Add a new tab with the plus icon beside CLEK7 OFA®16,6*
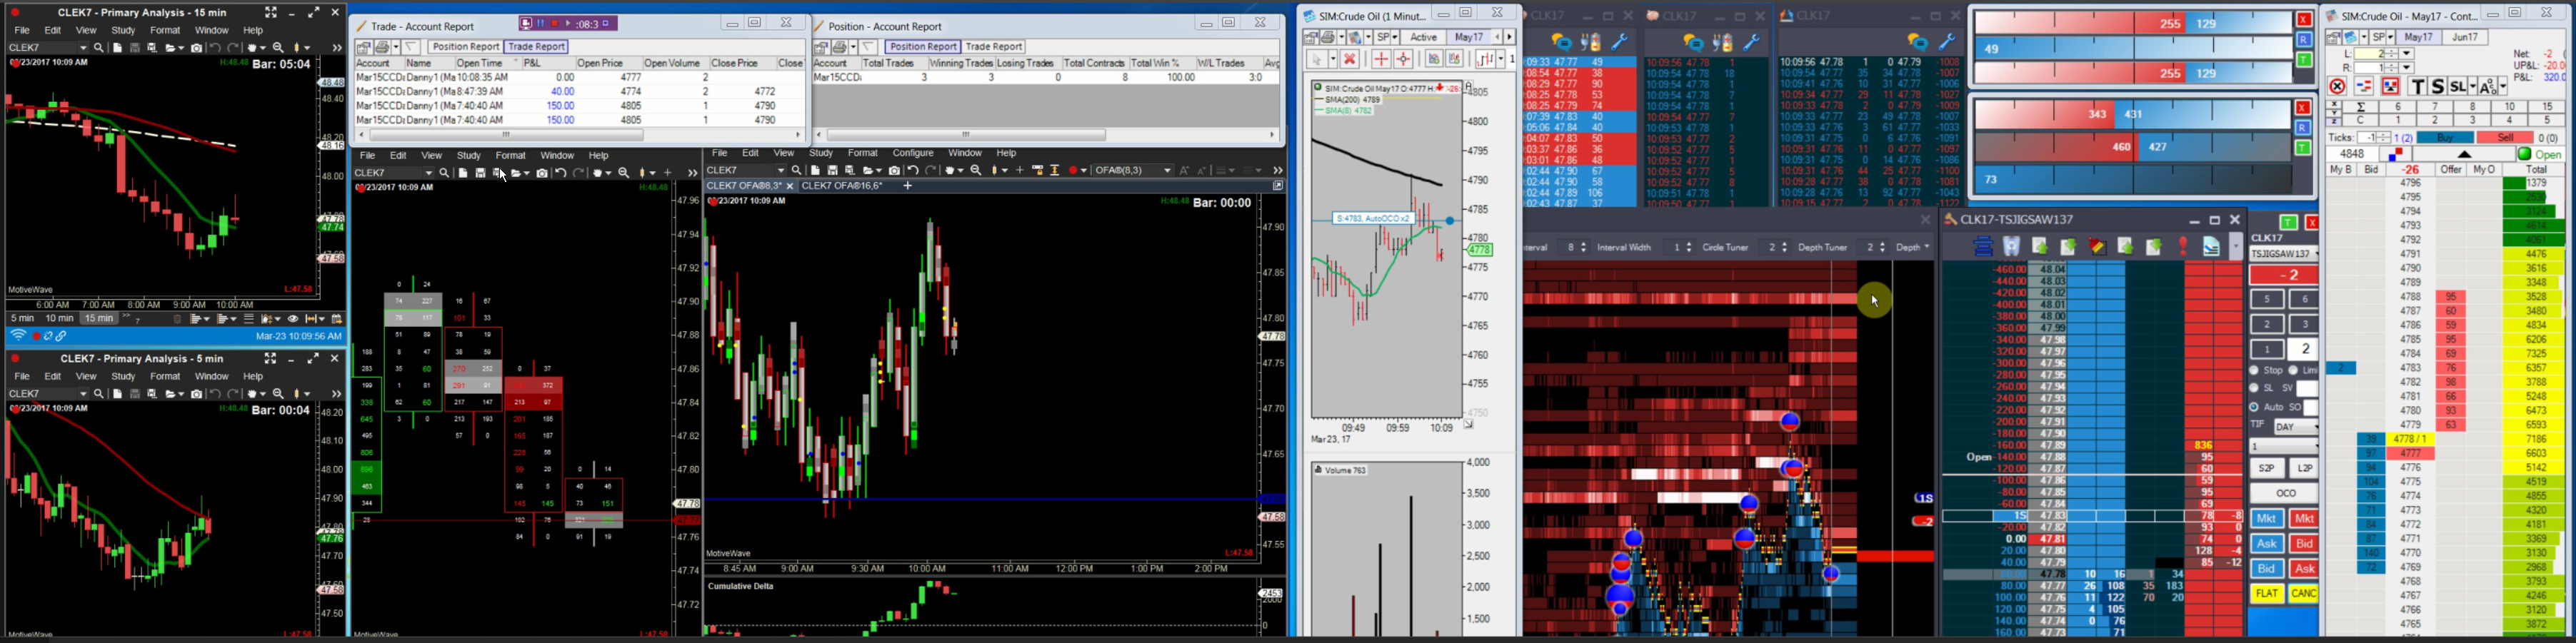 [x=908, y=186]
